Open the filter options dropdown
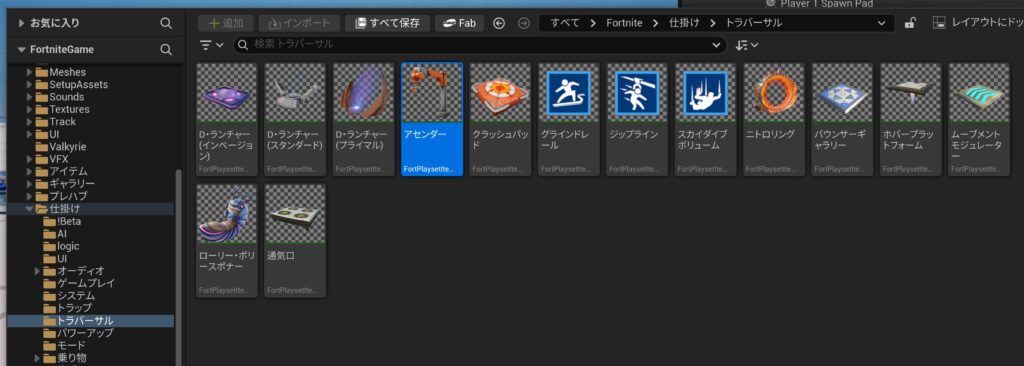This screenshot has width=1024, height=366. click(211, 45)
